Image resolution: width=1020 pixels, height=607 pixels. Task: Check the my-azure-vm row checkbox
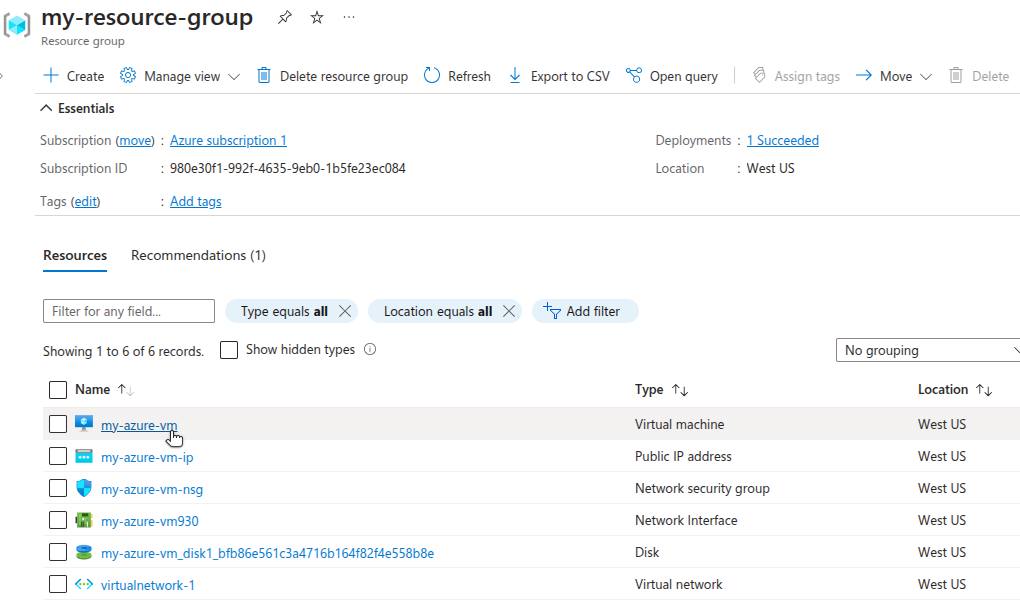click(58, 424)
